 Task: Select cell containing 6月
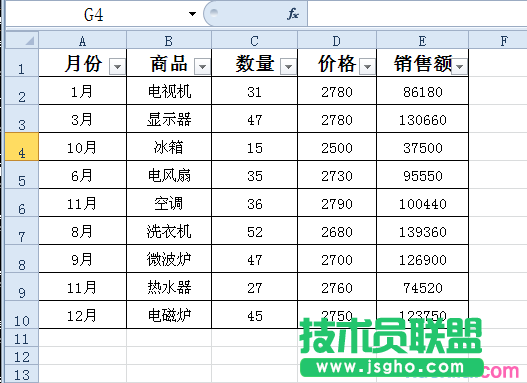tap(83, 175)
